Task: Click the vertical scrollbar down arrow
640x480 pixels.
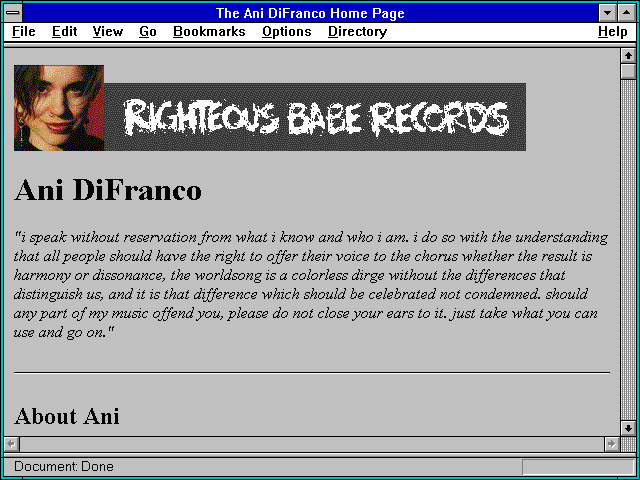Action: point(628,428)
